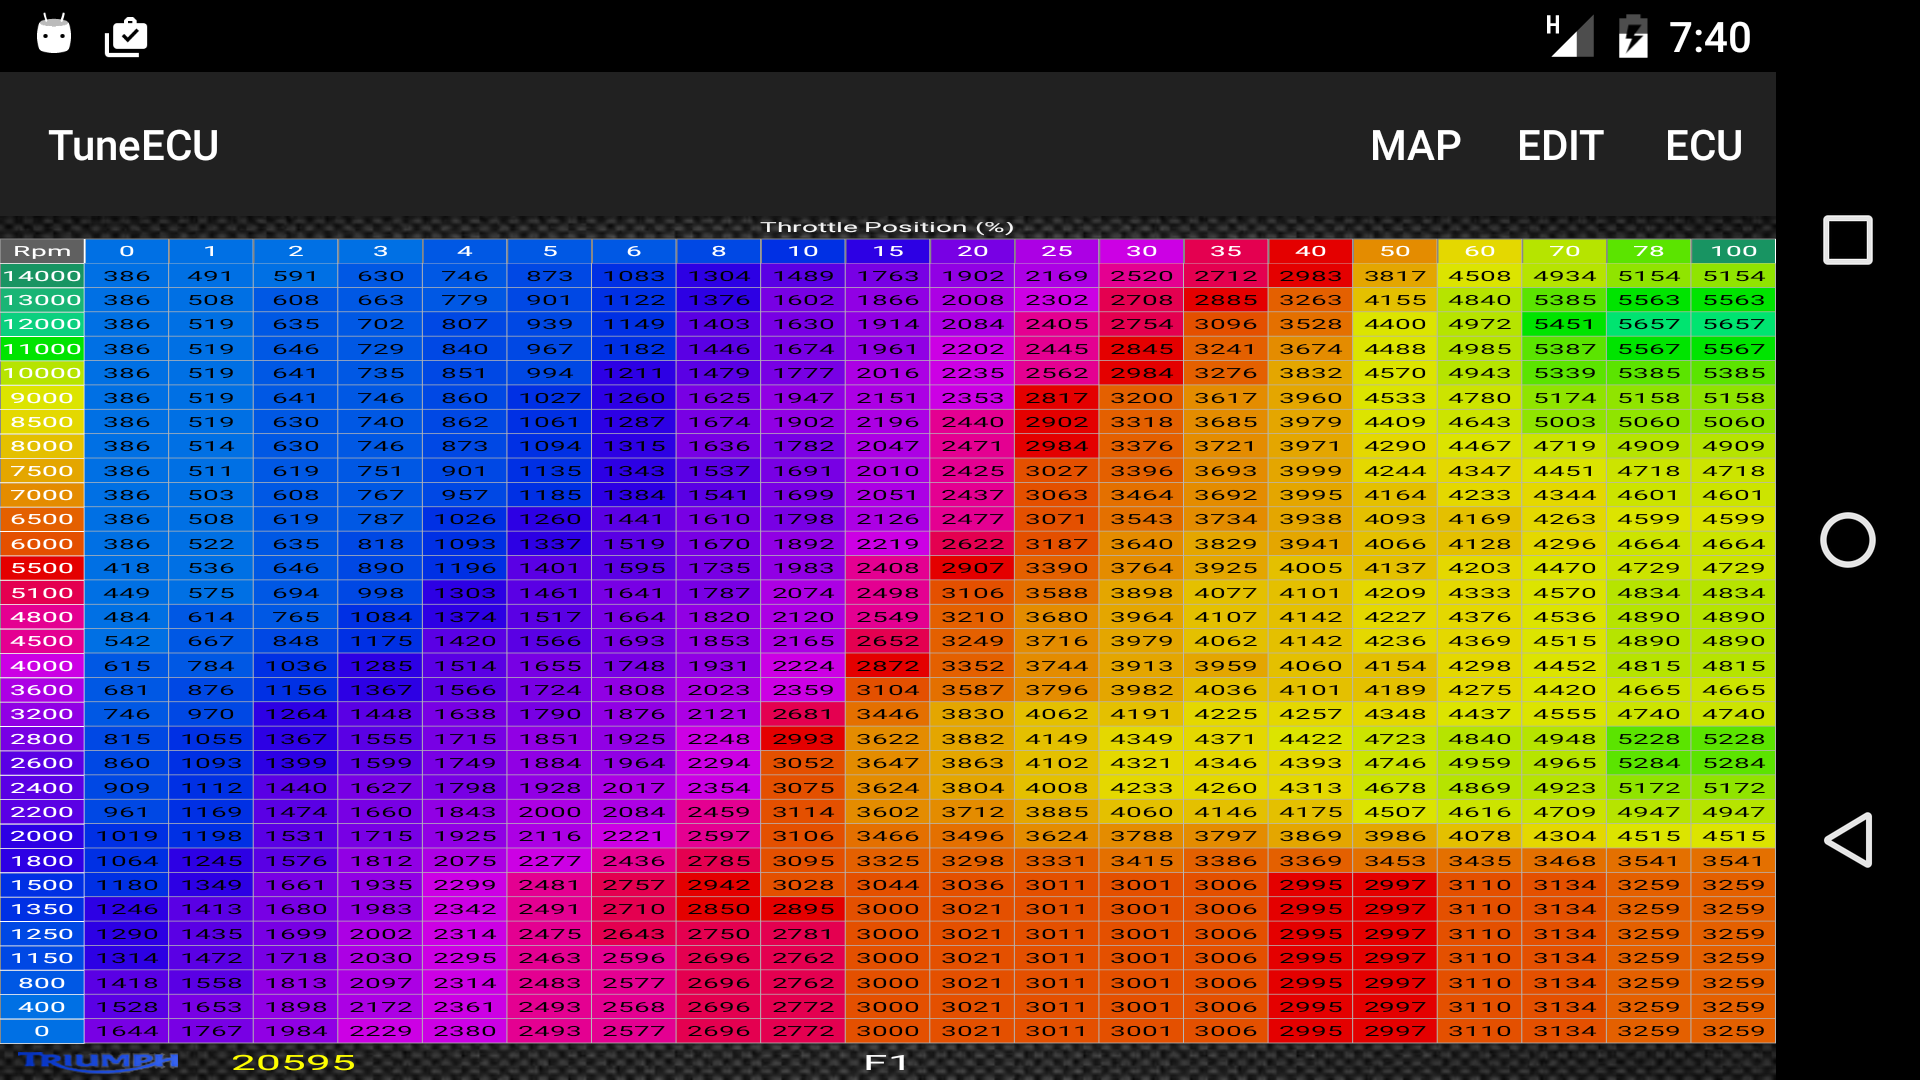Select the throttle position 100 column header
This screenshot has height=1080, width=1920.
(1733, 251)
